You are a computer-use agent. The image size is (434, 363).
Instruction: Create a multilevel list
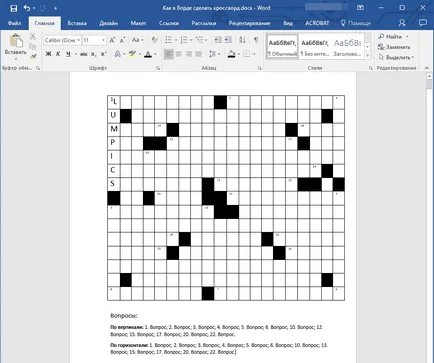pos(199,40)
